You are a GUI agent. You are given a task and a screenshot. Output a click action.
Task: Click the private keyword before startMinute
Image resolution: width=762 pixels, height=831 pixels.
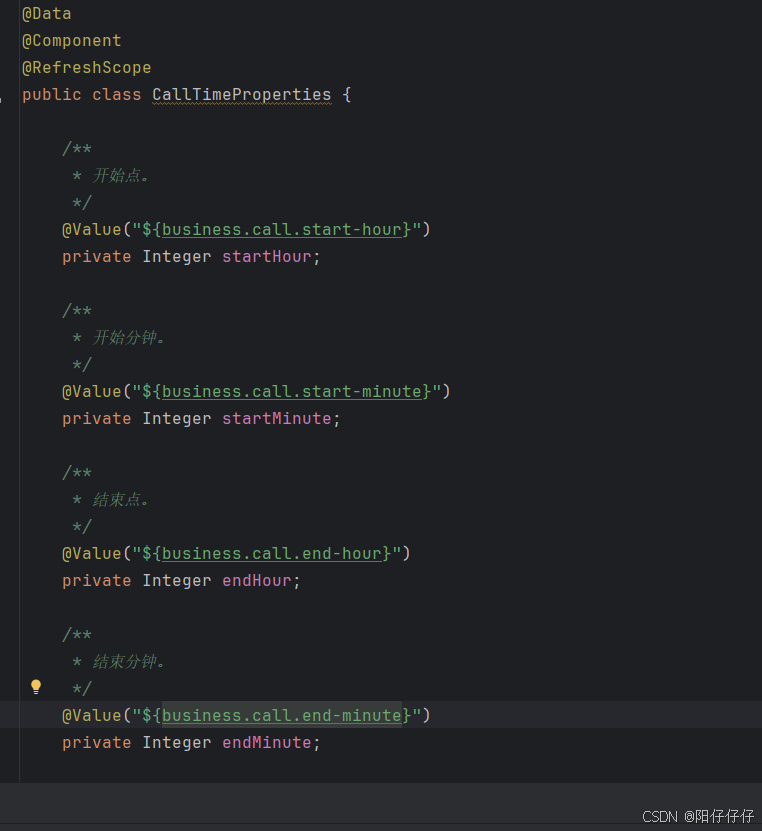point(96,419)
